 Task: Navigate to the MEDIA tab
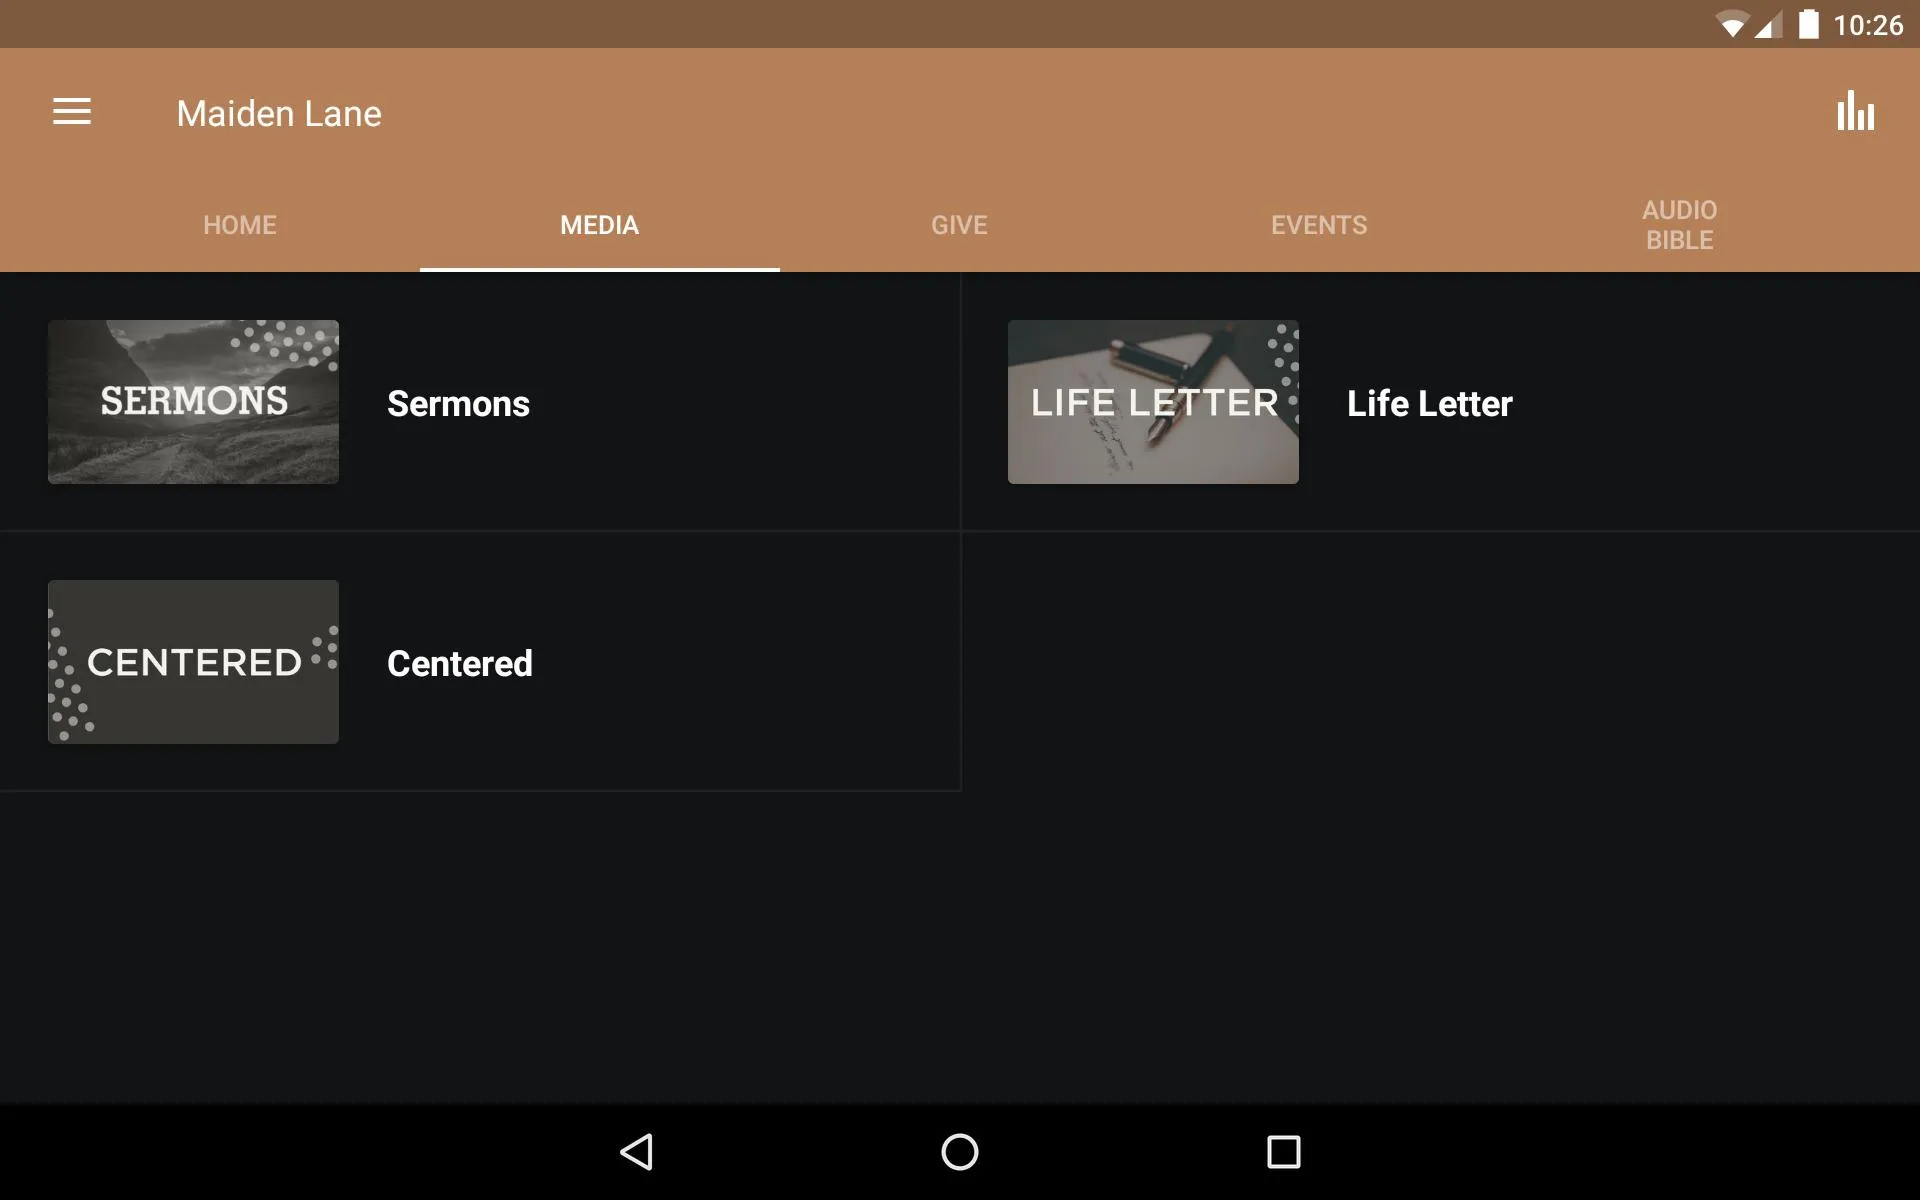(x=600, y=224)
